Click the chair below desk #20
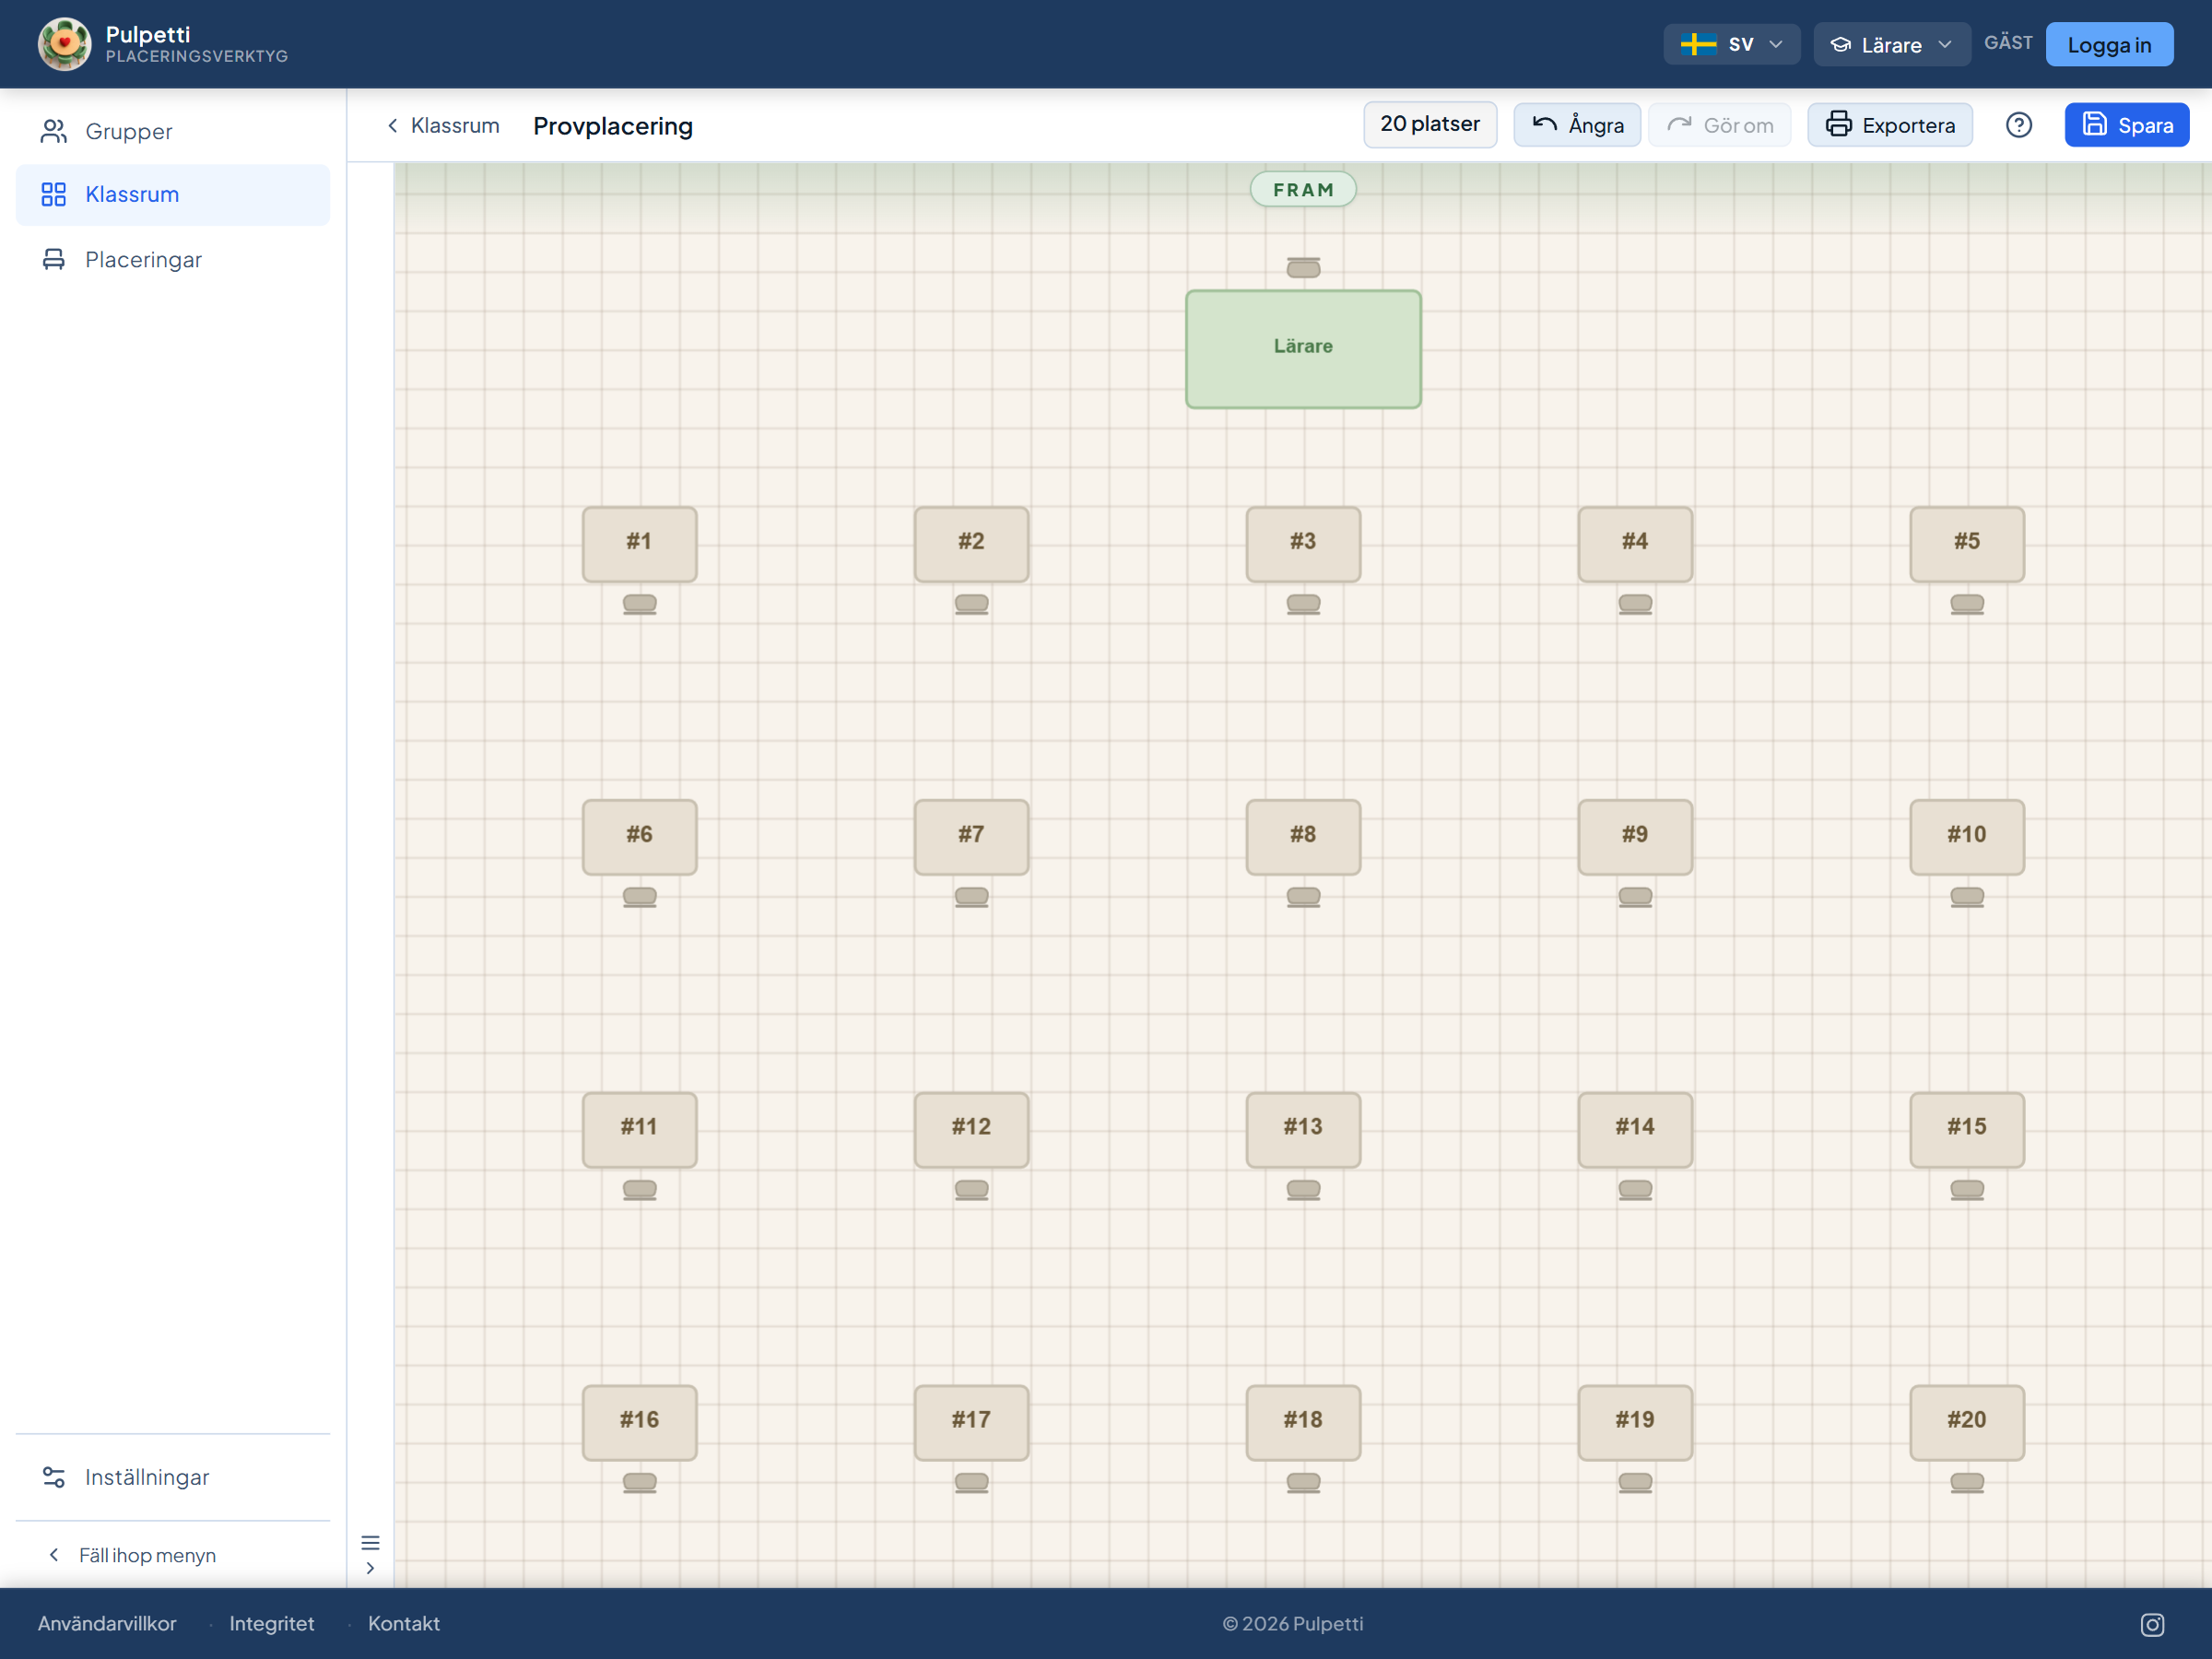The height and width of the screenshot is (1659, 2212). tap(1967, 1483)
